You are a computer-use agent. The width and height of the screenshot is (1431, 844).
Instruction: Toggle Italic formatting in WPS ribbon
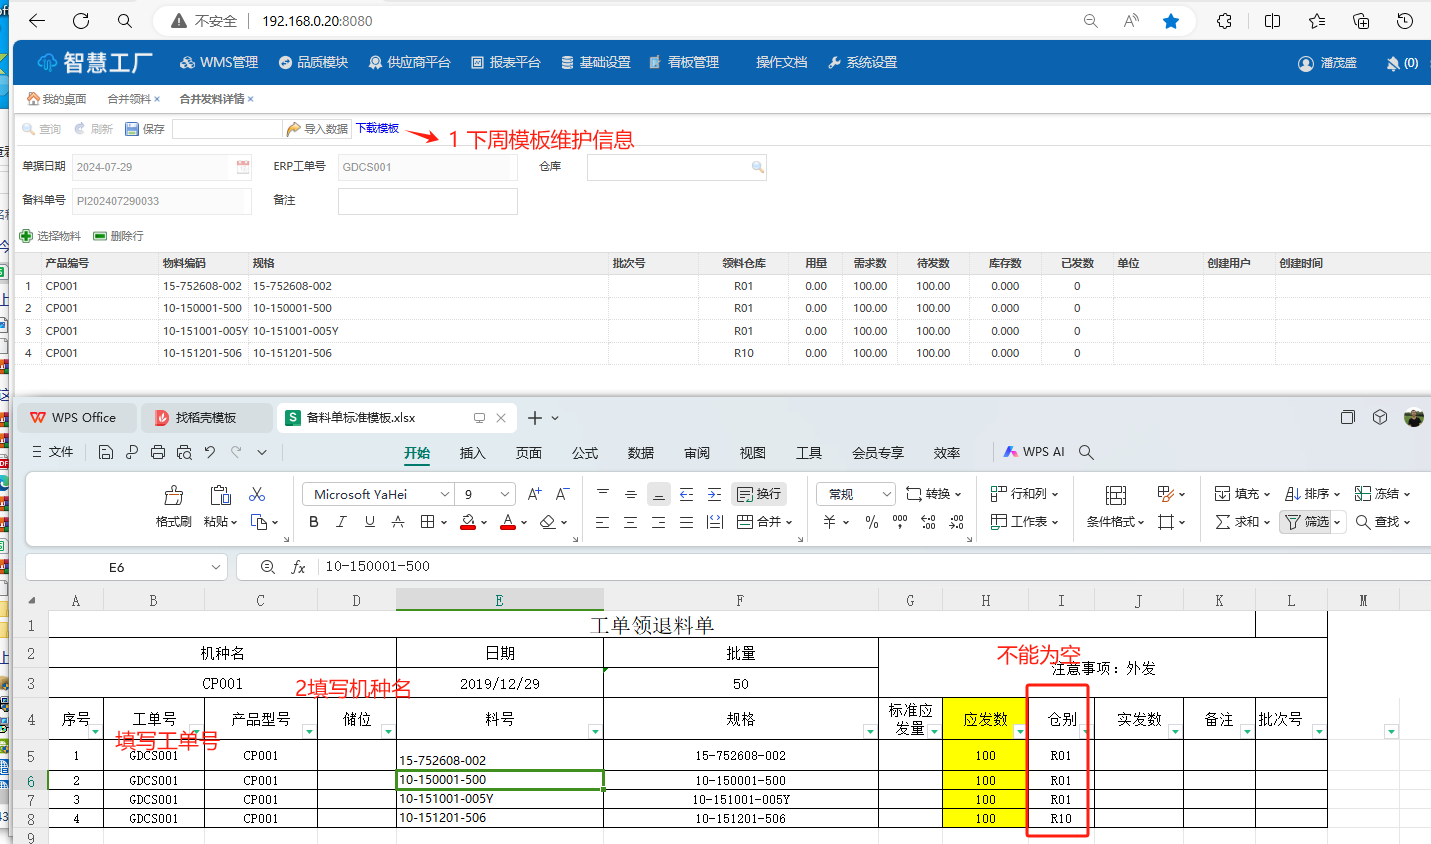point(341,522)
